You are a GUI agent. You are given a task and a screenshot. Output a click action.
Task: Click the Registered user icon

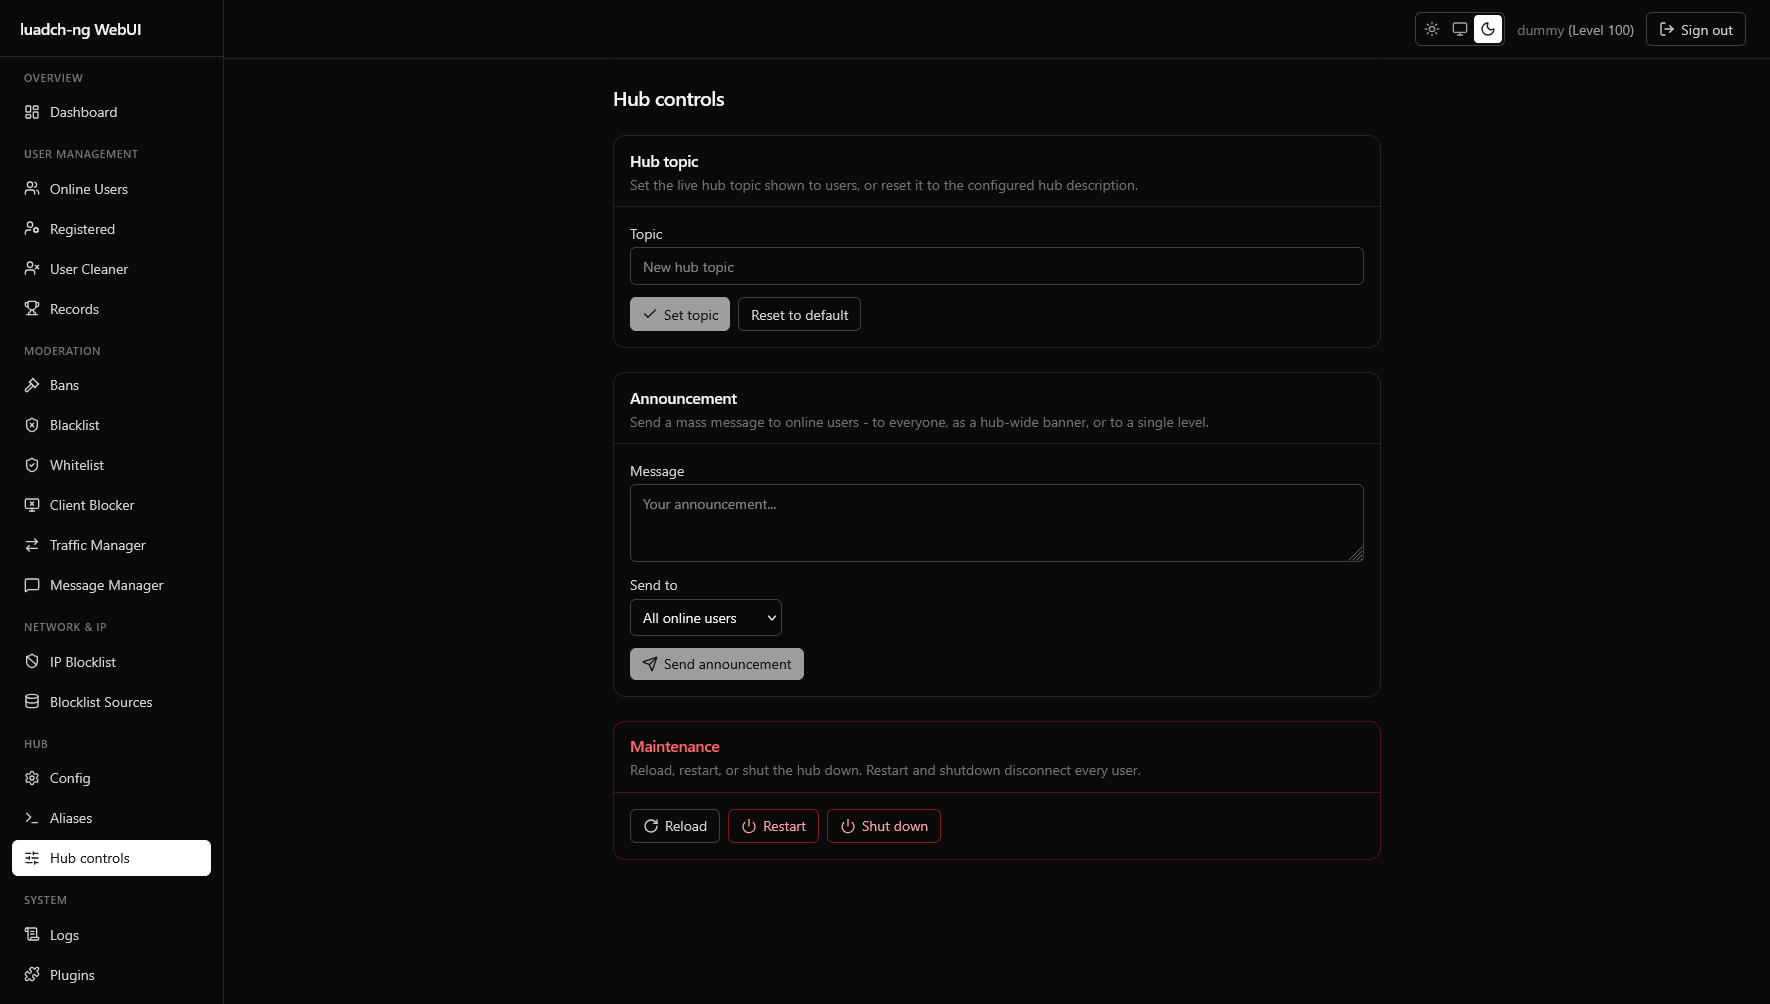pyautogui.click(x=32, y=228)
